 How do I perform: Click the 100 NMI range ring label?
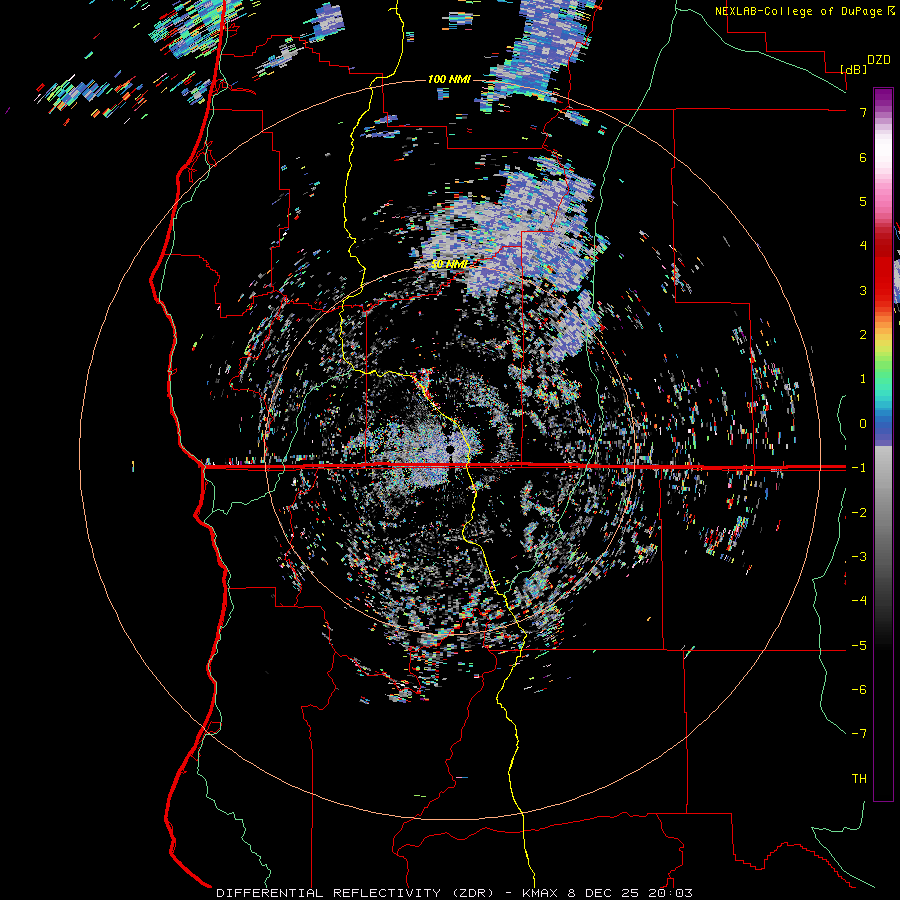(x=449, y=79)
